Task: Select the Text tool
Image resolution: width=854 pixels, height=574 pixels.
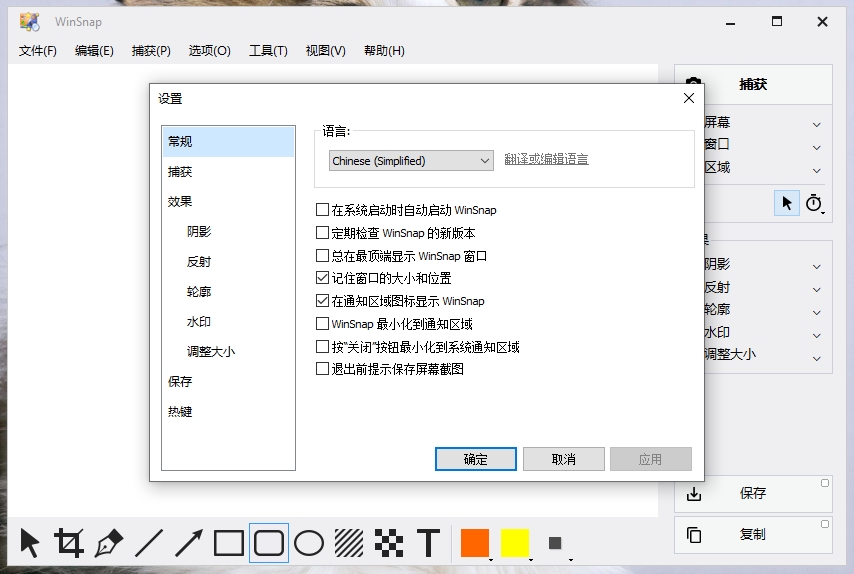Action: click(429, 542)
